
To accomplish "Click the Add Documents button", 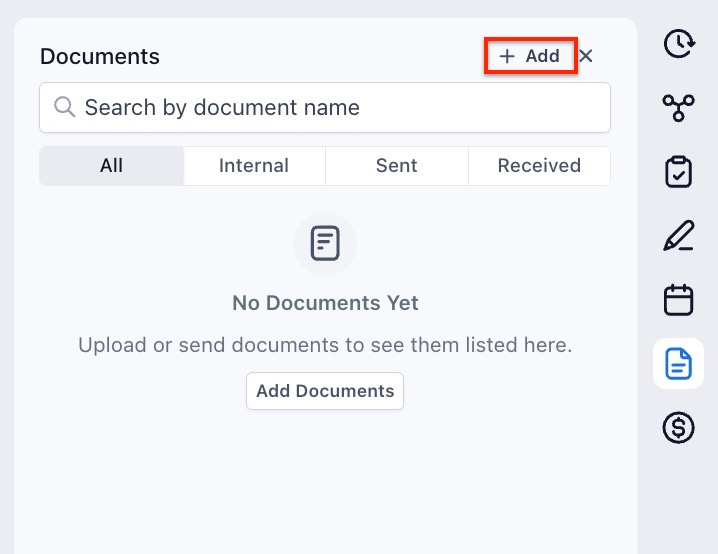I will point(325,391).
